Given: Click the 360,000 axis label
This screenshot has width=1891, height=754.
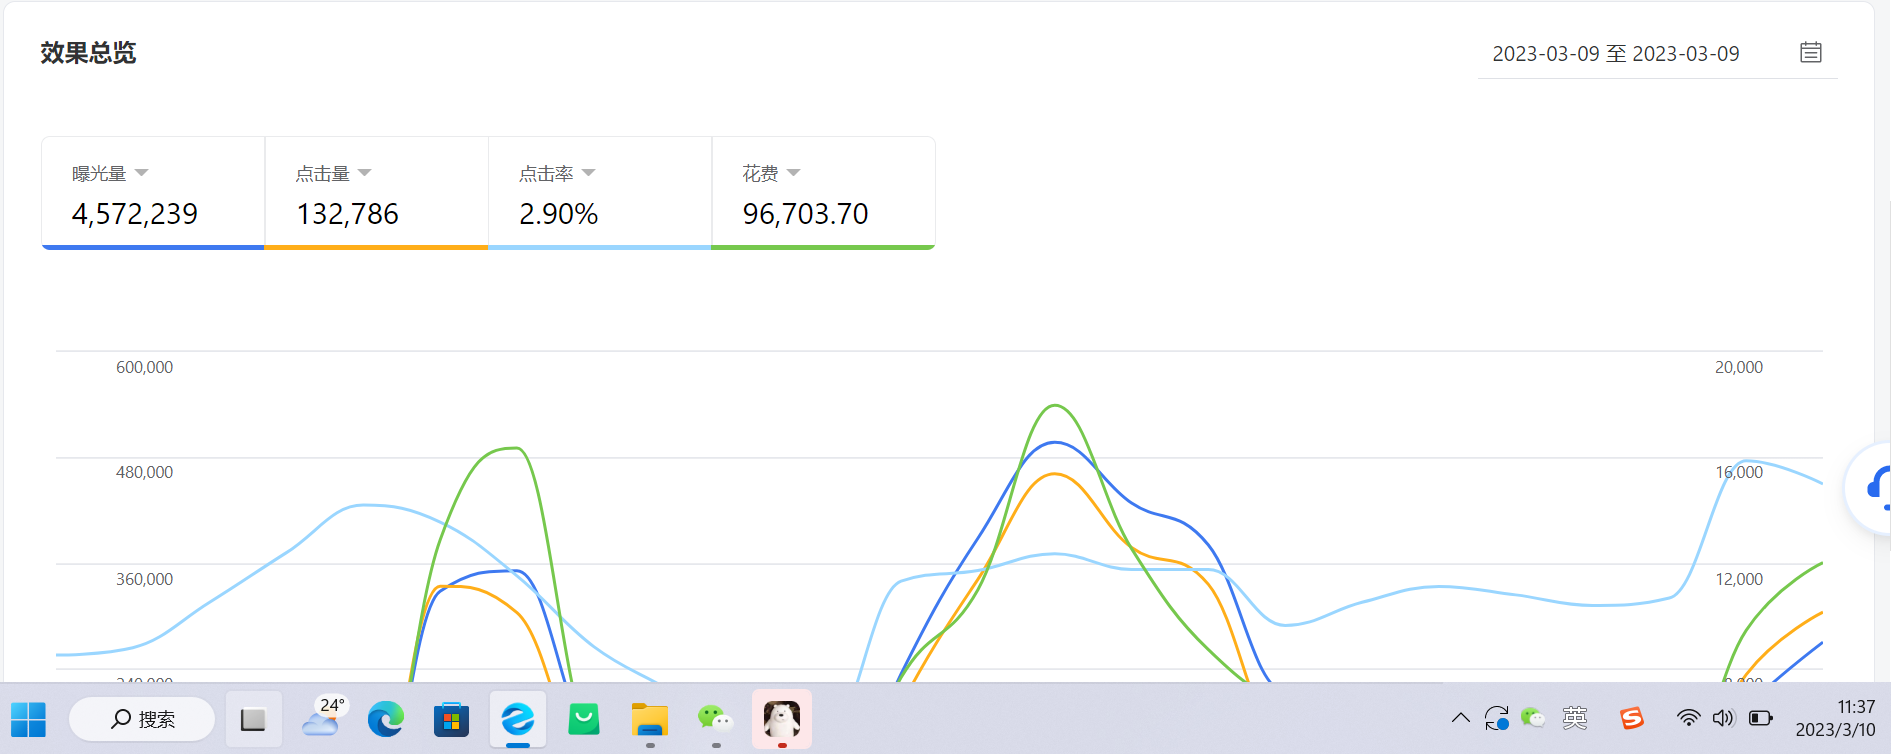Looking at the screenshot, I should tap(144, 579).
